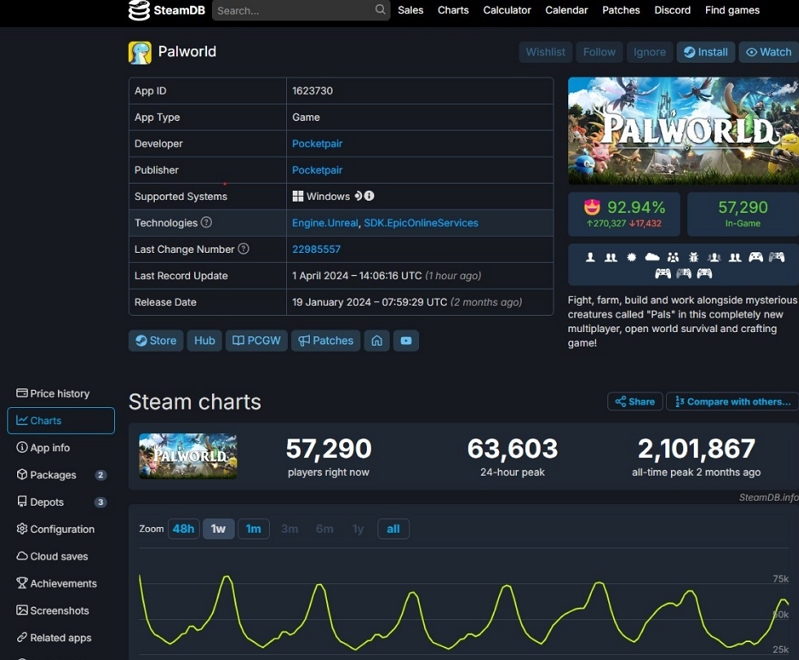Click the Steam achievements sunburst icon

click(631, 257)
